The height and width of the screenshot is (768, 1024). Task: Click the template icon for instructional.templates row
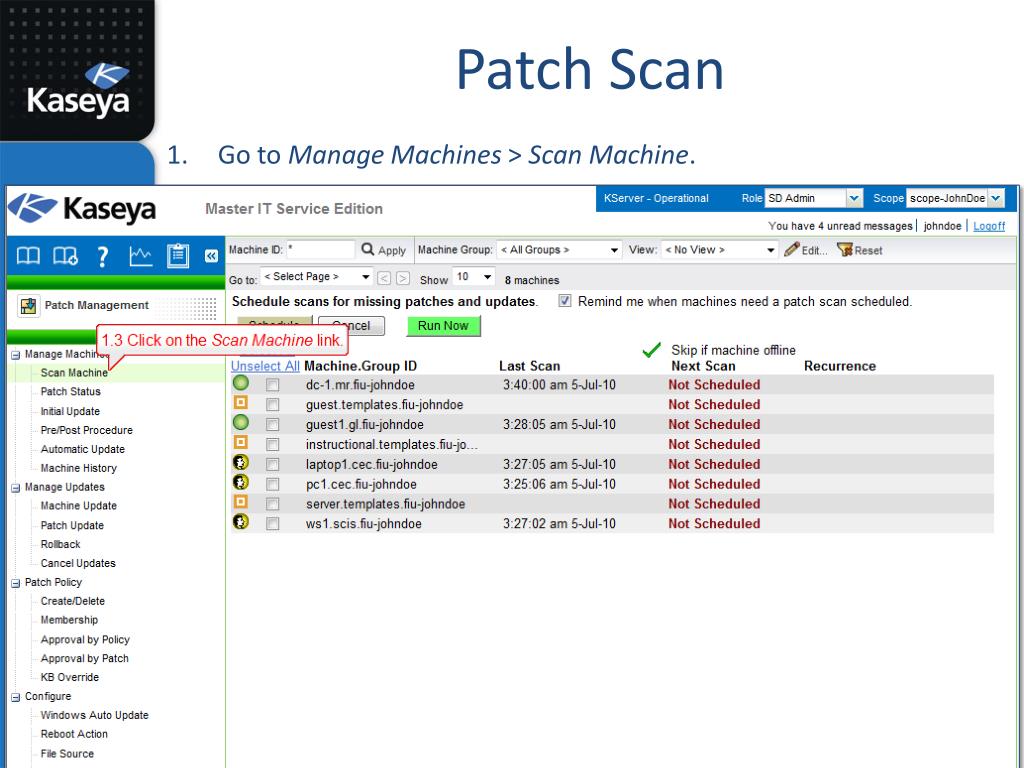[241, 442]
